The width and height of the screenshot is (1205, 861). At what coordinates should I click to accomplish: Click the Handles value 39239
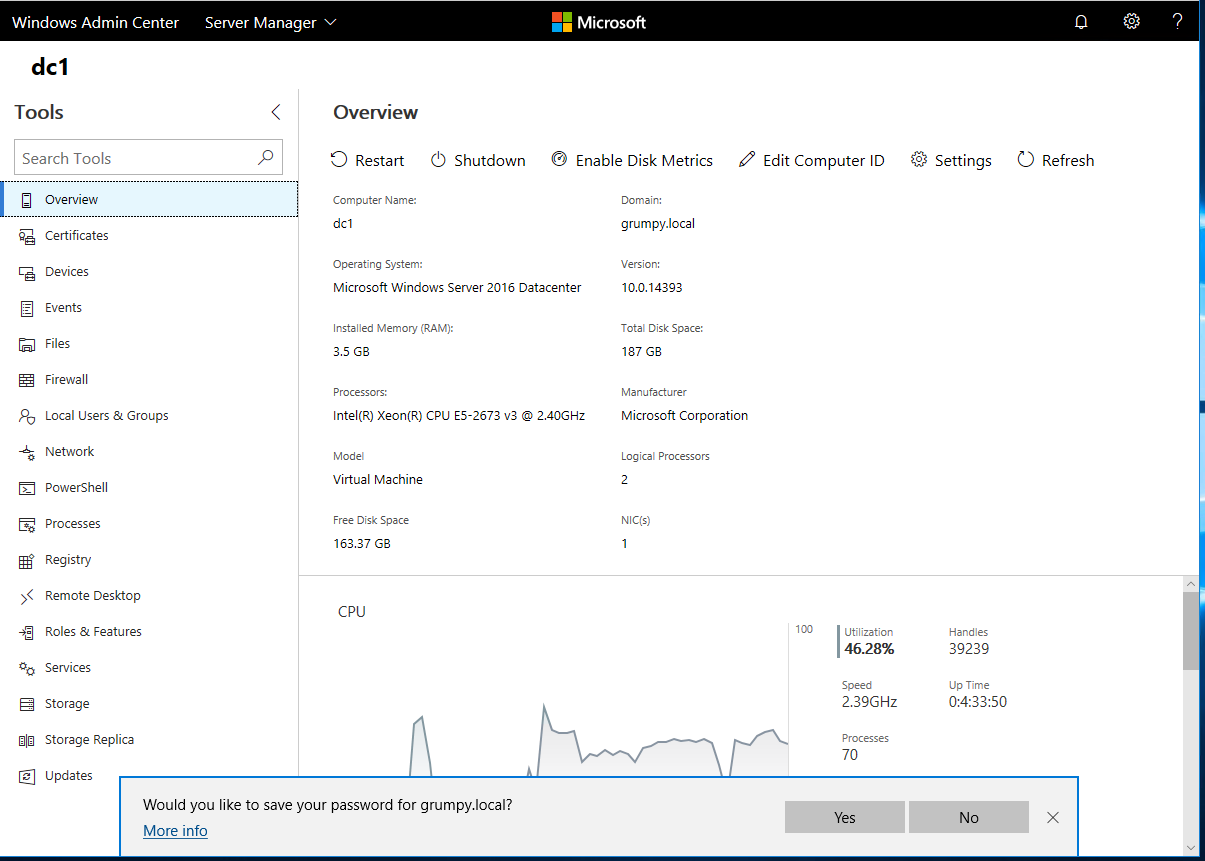point(969,649)
